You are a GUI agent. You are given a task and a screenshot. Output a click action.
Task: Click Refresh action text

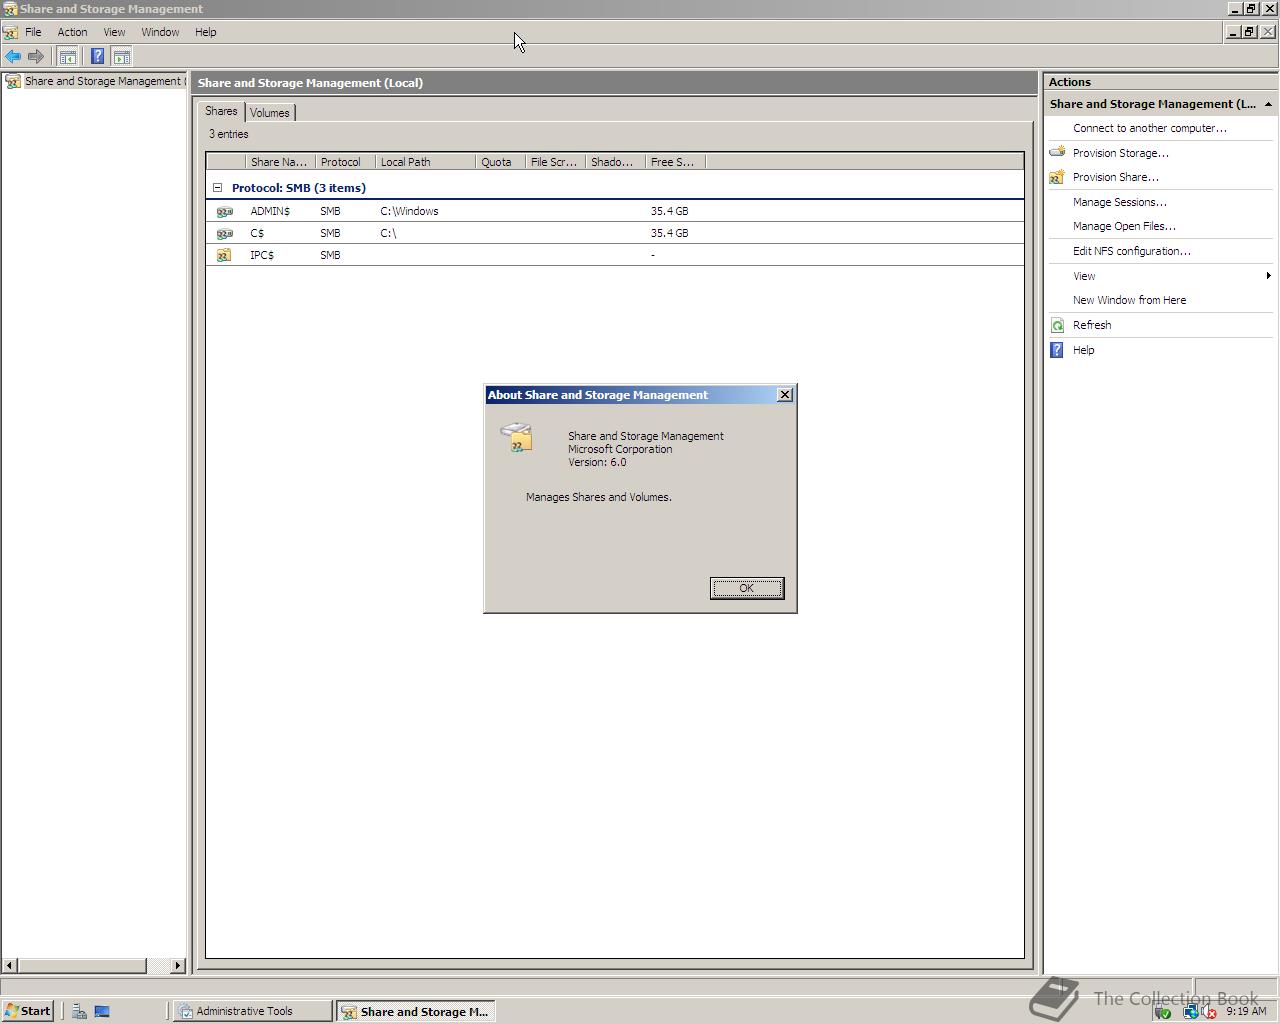point(1091,325)
